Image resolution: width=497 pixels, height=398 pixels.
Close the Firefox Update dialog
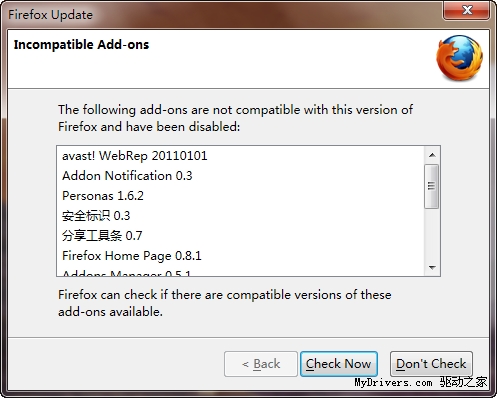pyautogui.click(x=467, y=10)
